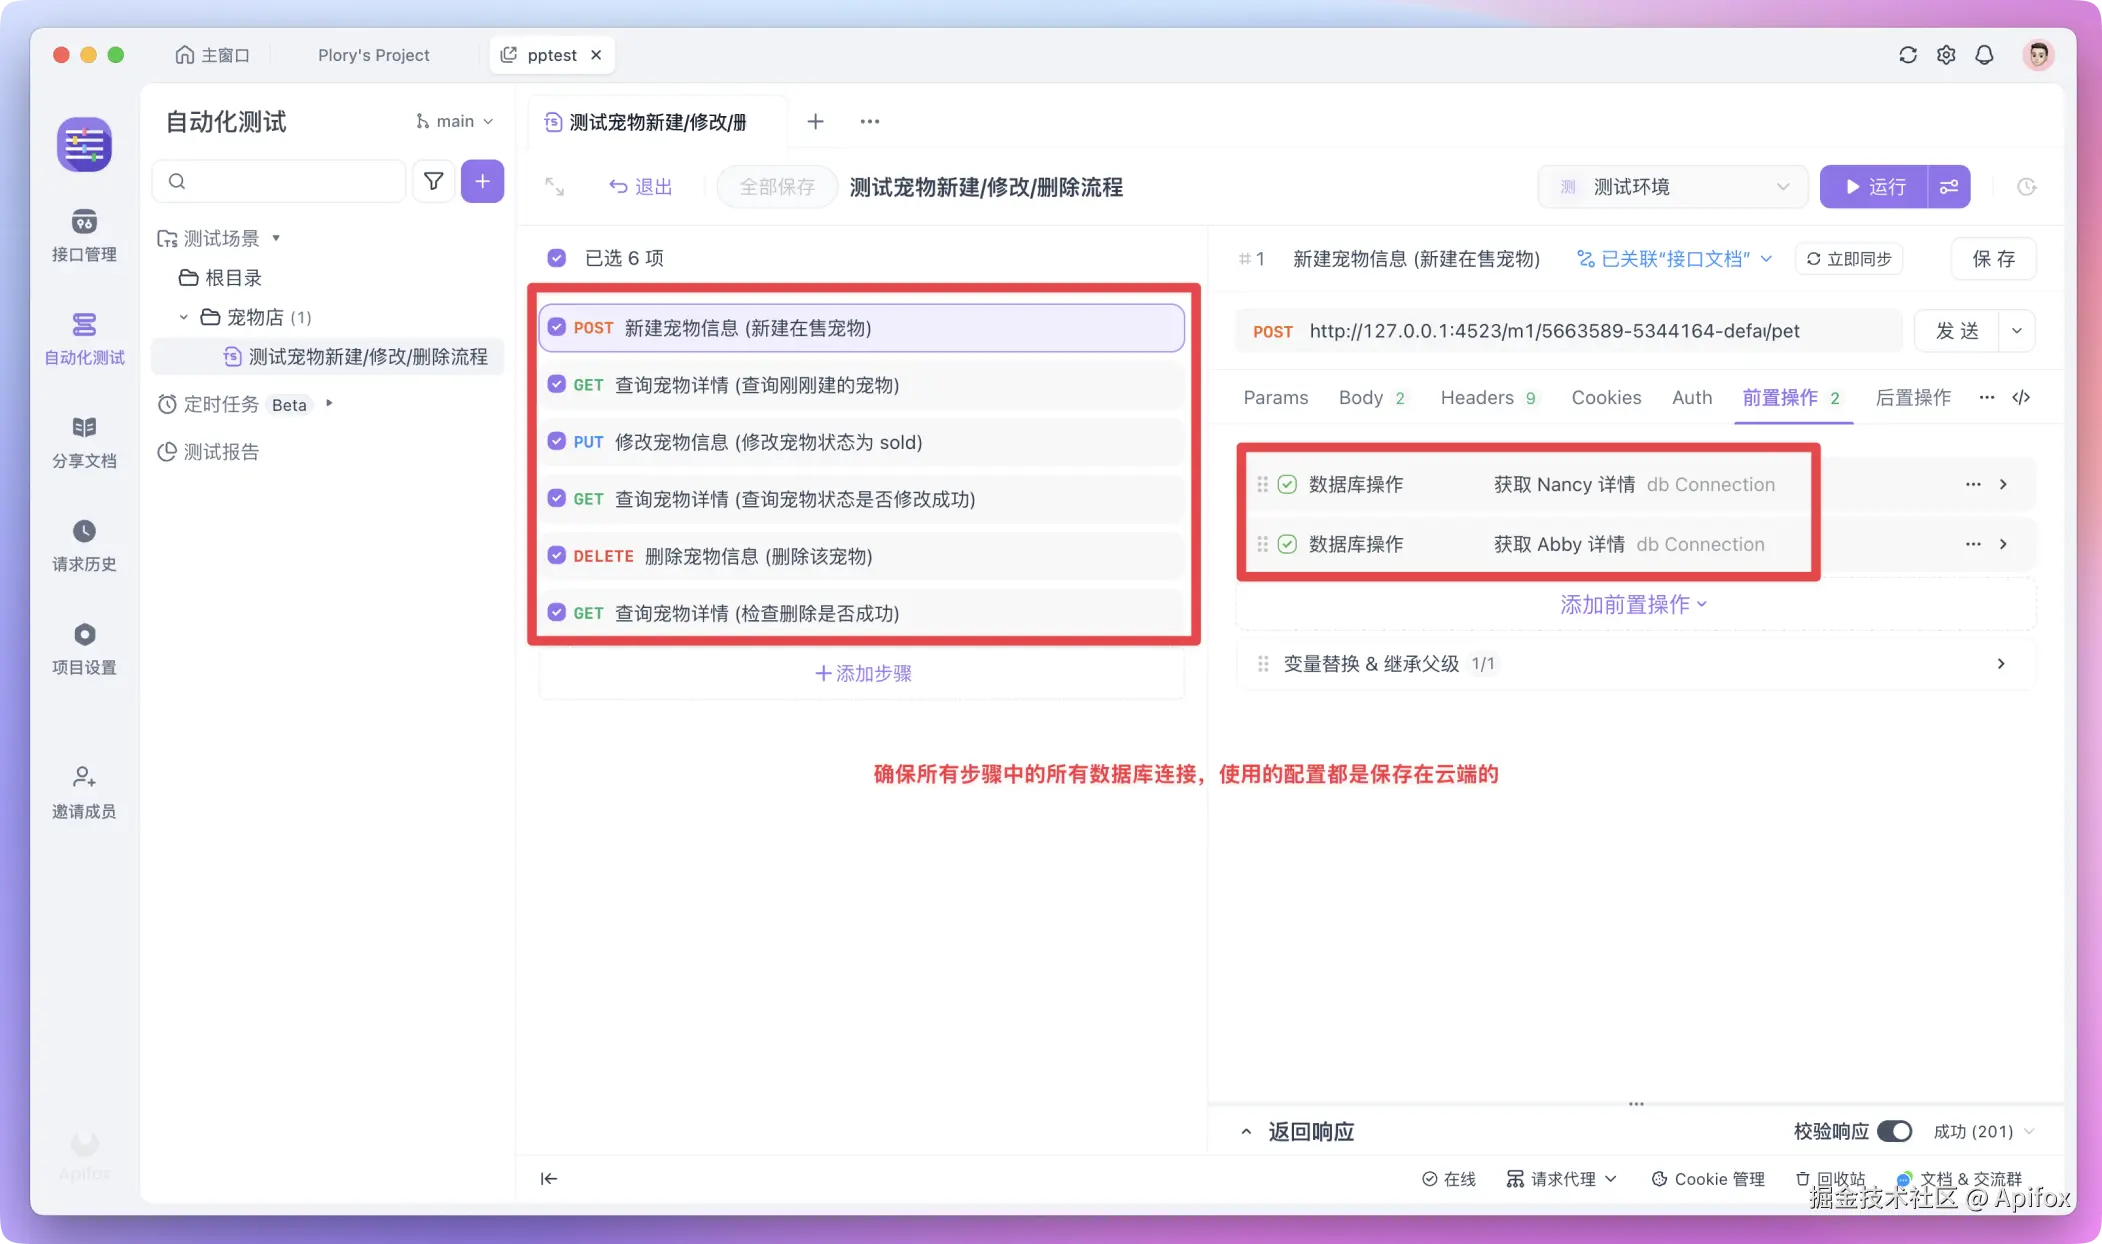This screenshot has width=2102, height=1244.
Task: Open run settings icon beside 运行
Action: 1949,187
